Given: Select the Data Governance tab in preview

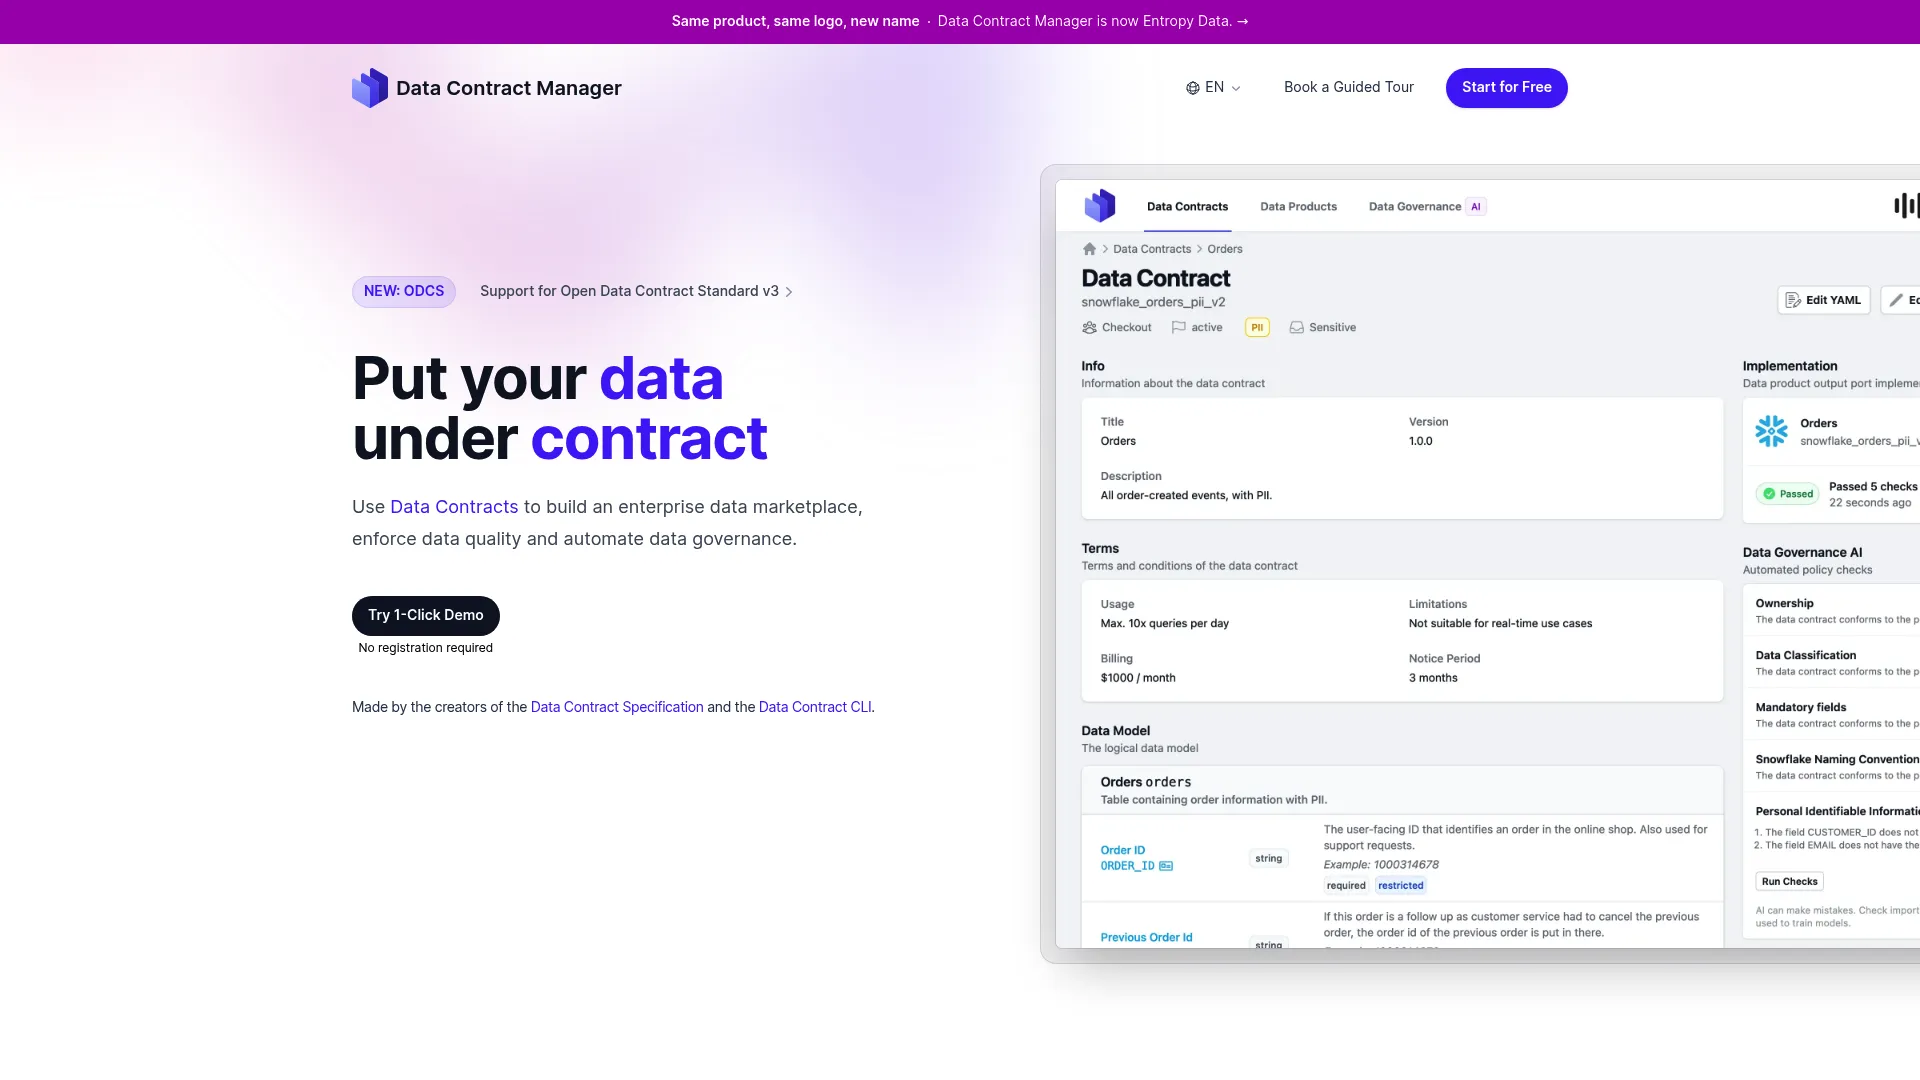Looking at the screenshot, I should pos(1414,207).
